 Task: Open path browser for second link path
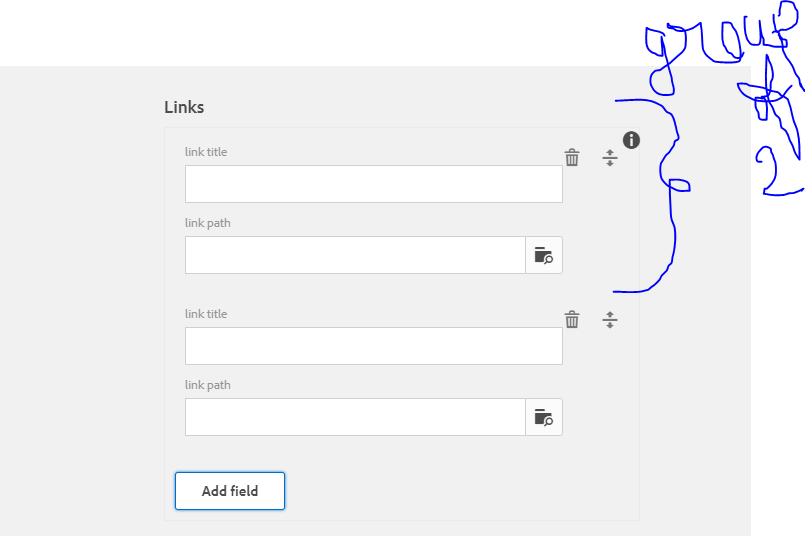544,417
